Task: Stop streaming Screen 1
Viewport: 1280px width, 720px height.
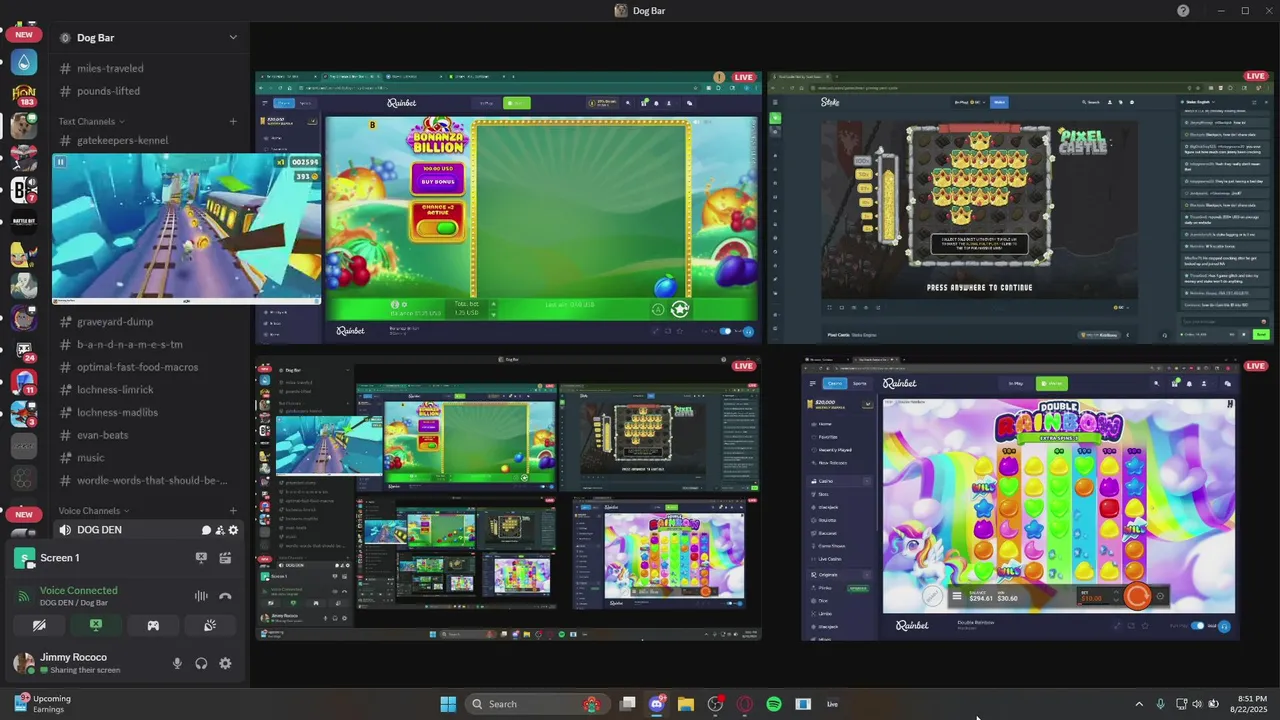Action: coord(201,558)
